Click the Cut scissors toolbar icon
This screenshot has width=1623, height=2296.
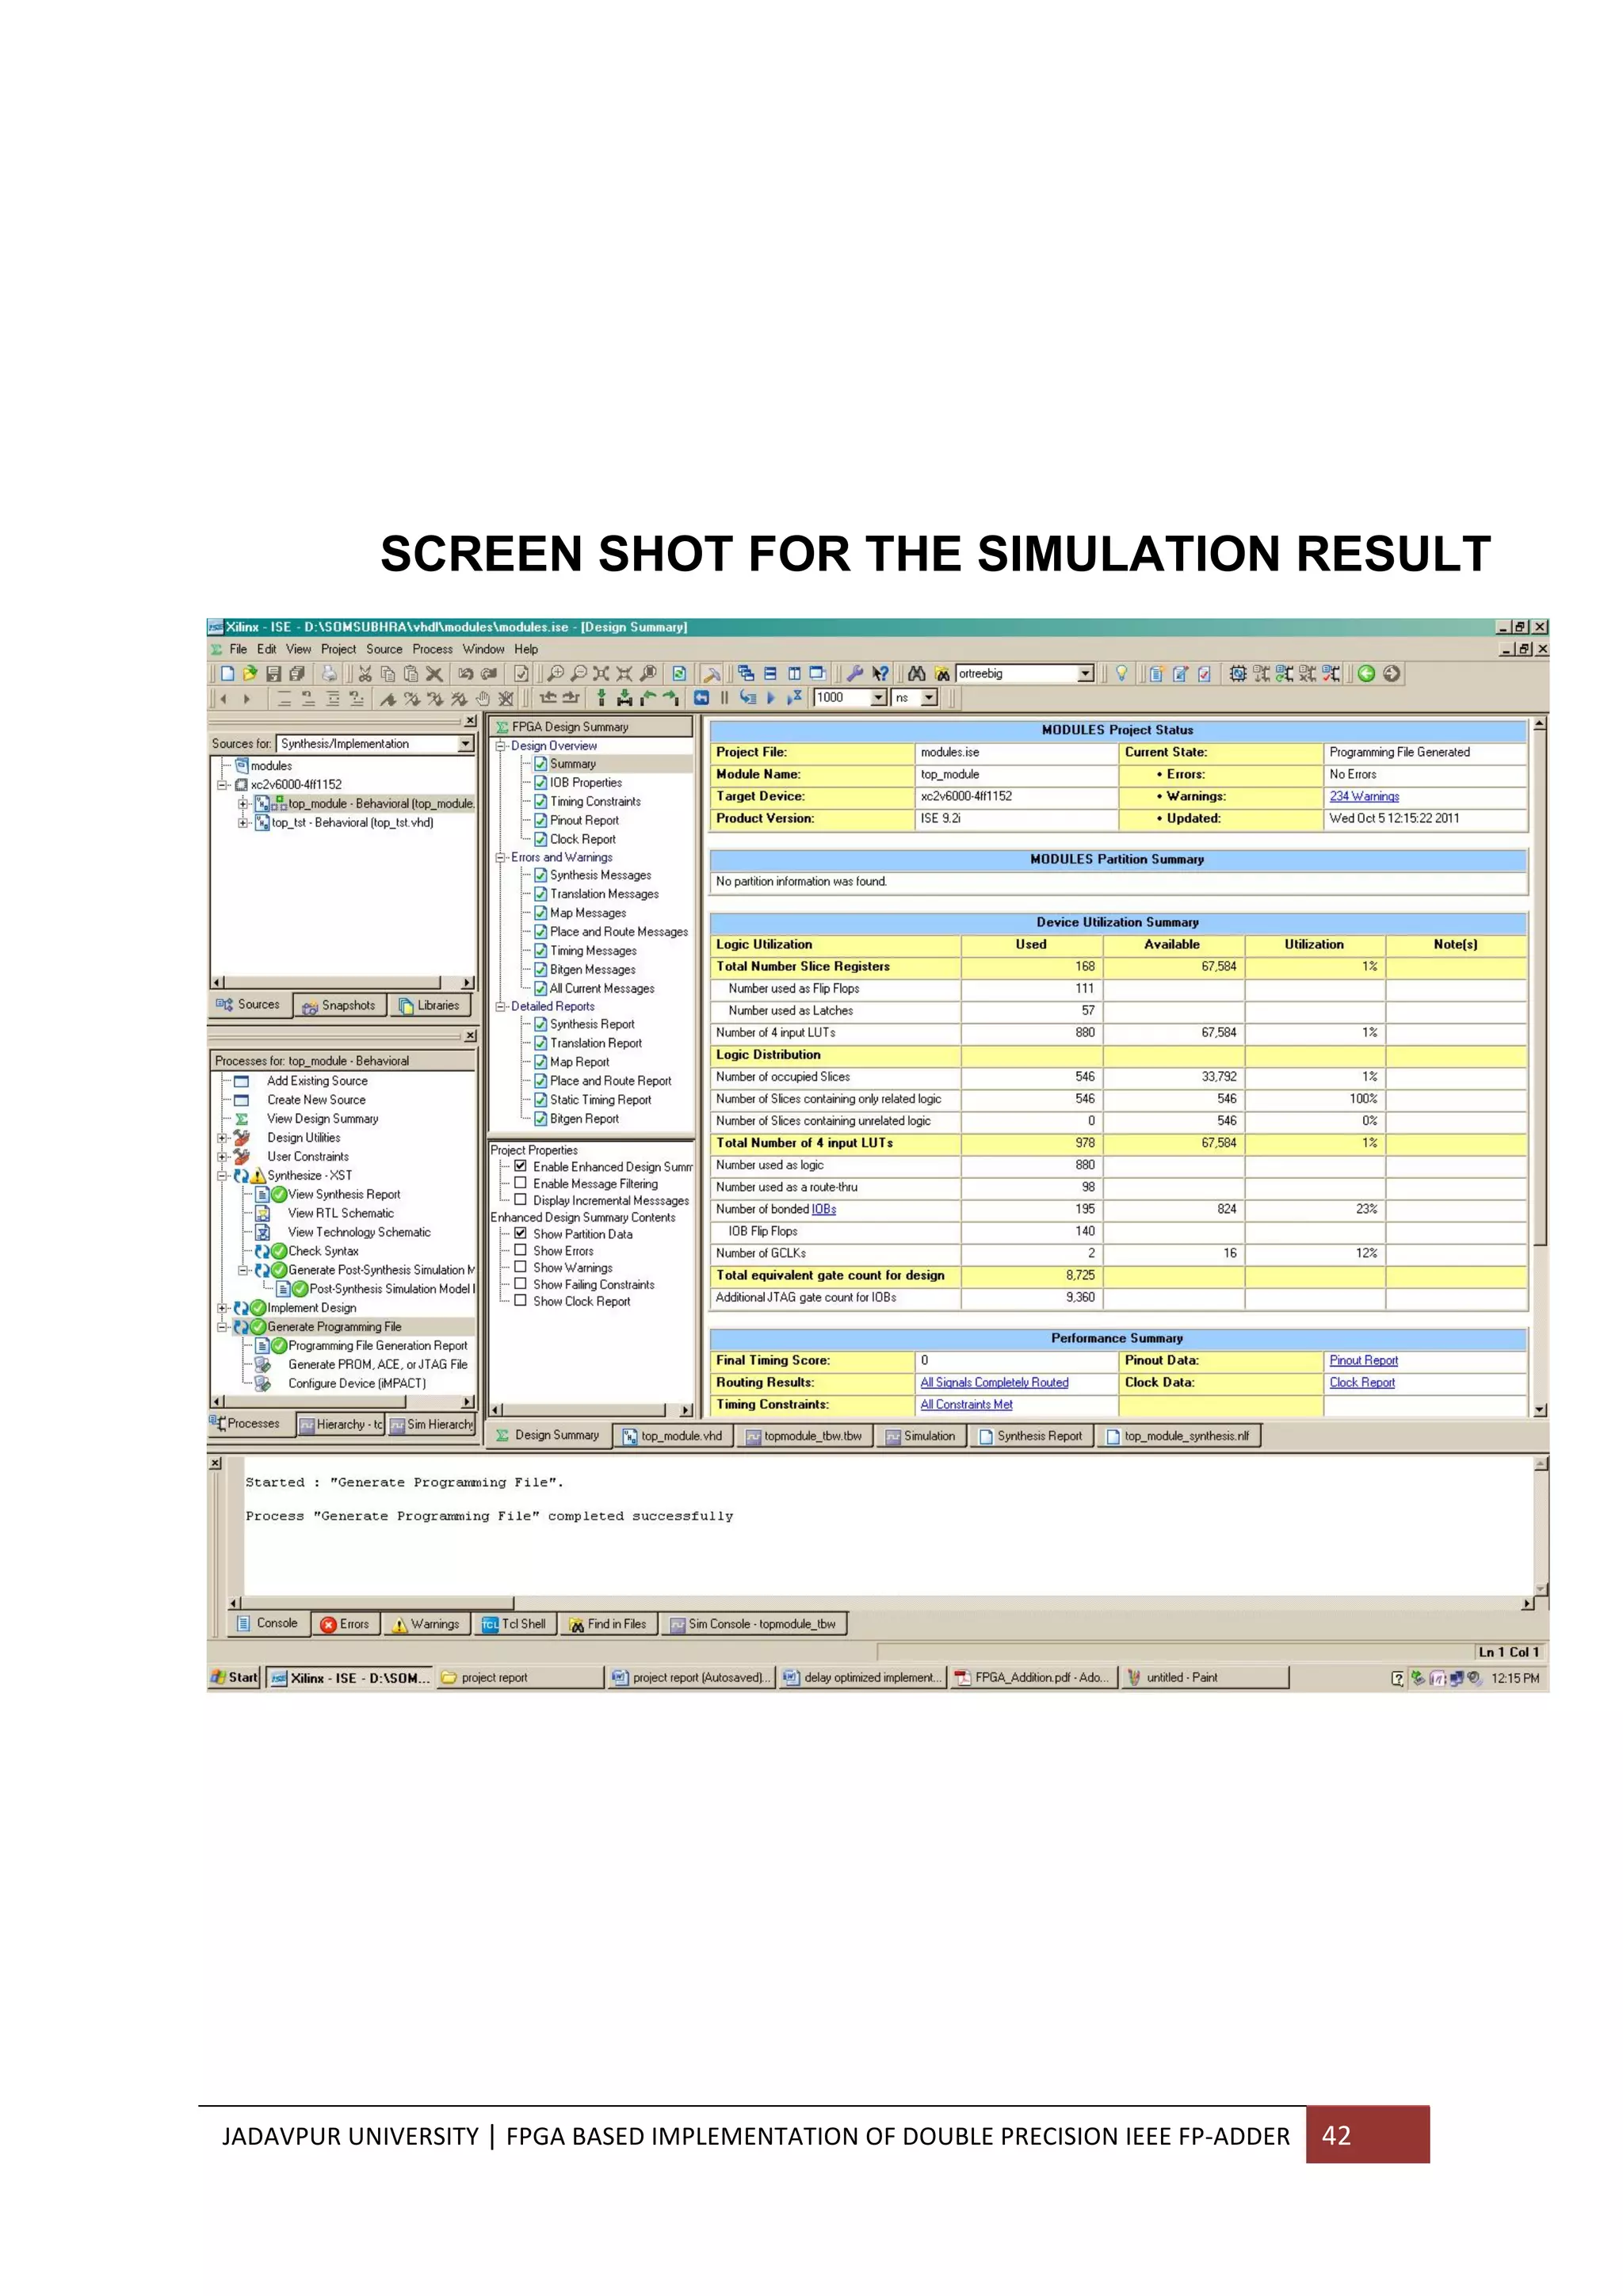tap(365, 674)
